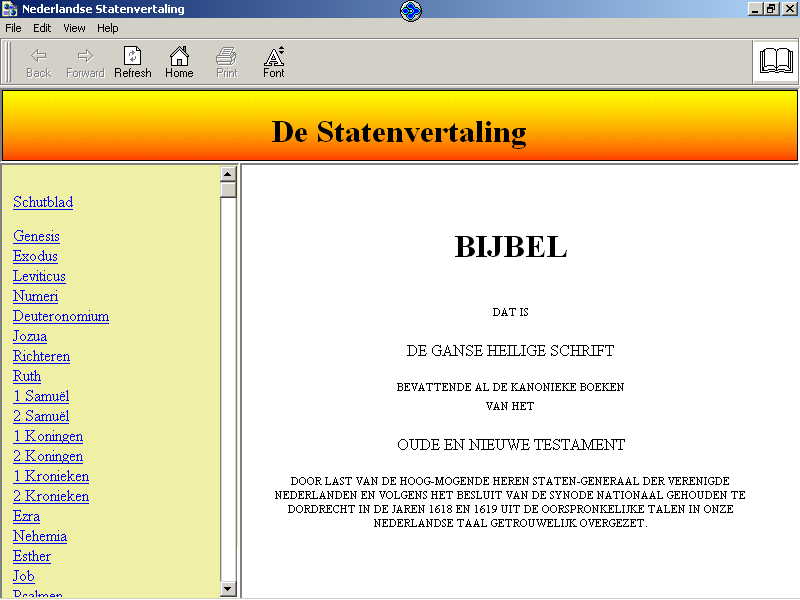Screen dimensions: 800x600
Task: Open the Schutblad link
Action: 43,202
